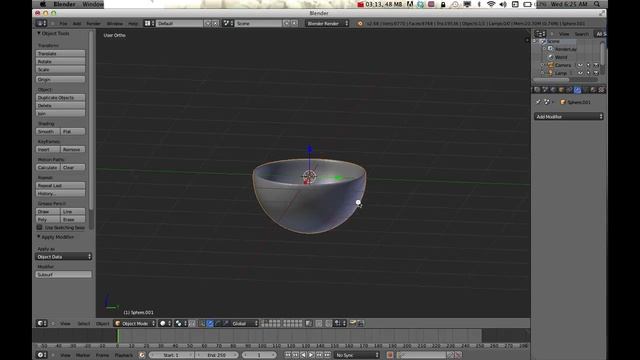Toggle proportional editing icon in 3D header
The height and width of the screenshot is (360, 640).
click(320, 323)
